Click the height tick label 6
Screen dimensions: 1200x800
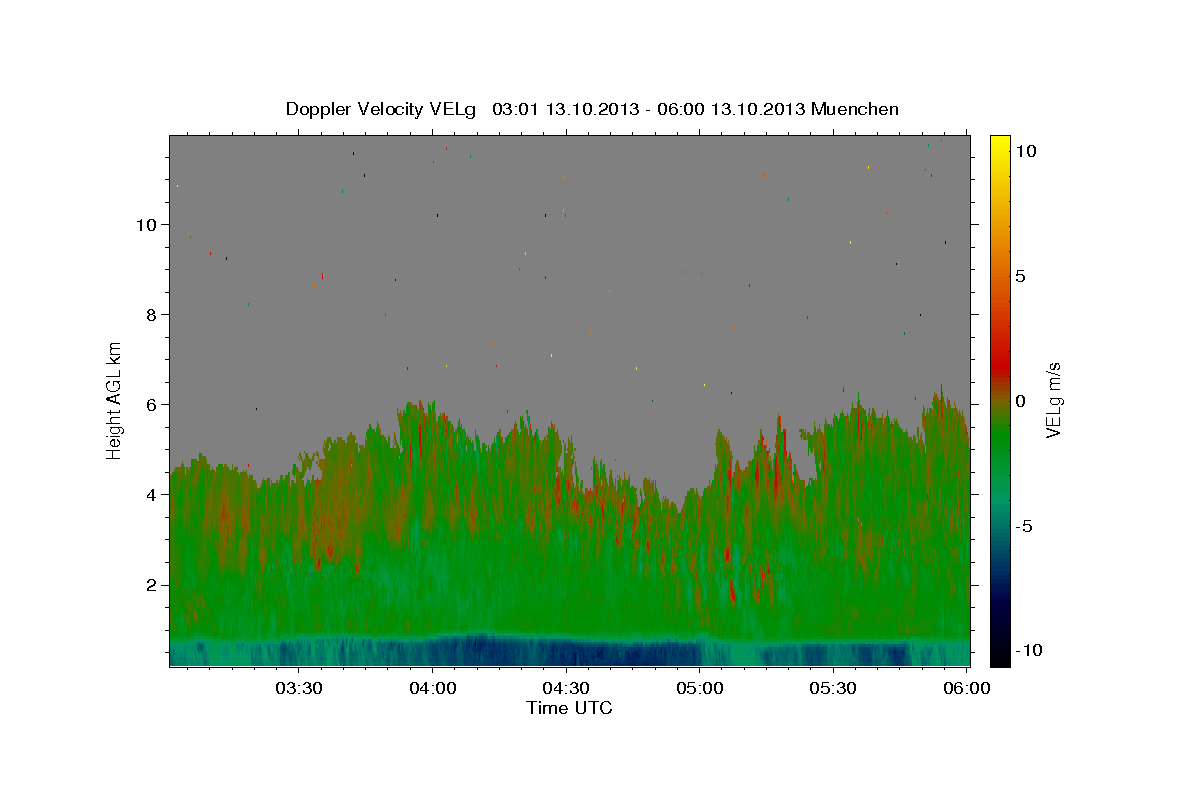tap(154, 404)
